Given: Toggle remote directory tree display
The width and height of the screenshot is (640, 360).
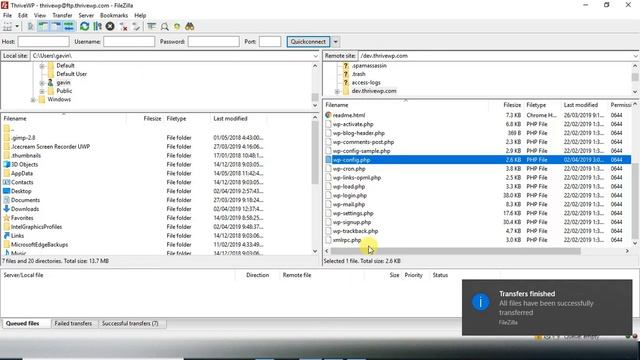Looking at the screenshot, I should point(56,27).
